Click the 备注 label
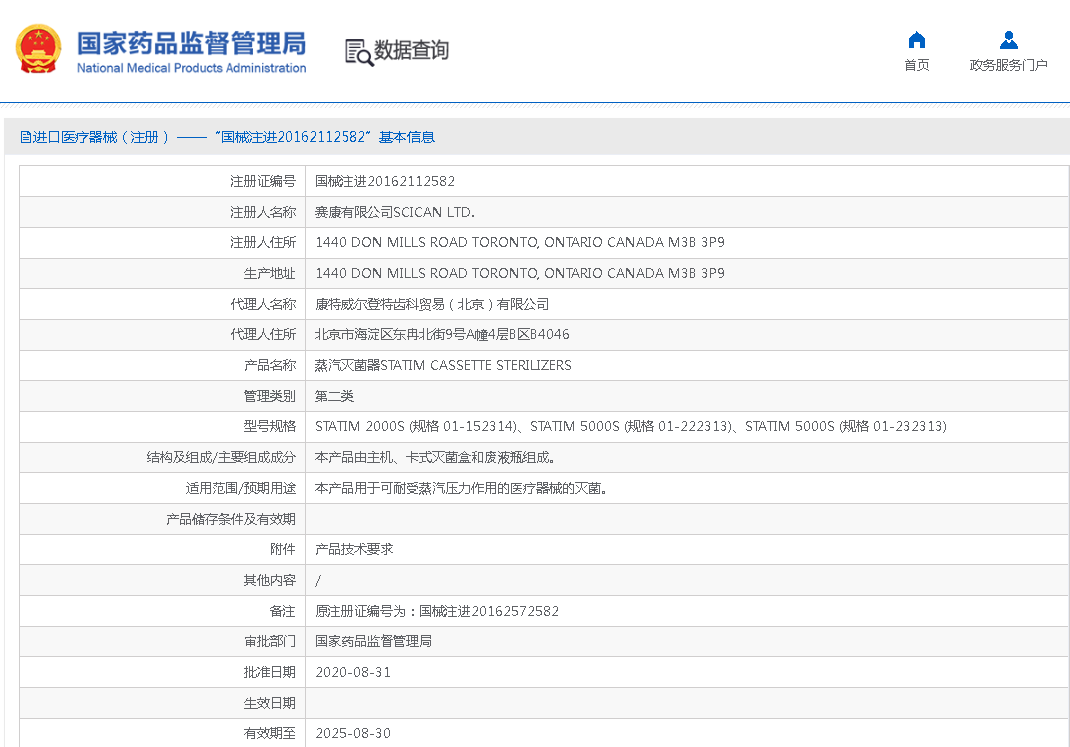The width and height of the screenshot is (1070, 747). (x=283, y=611)
